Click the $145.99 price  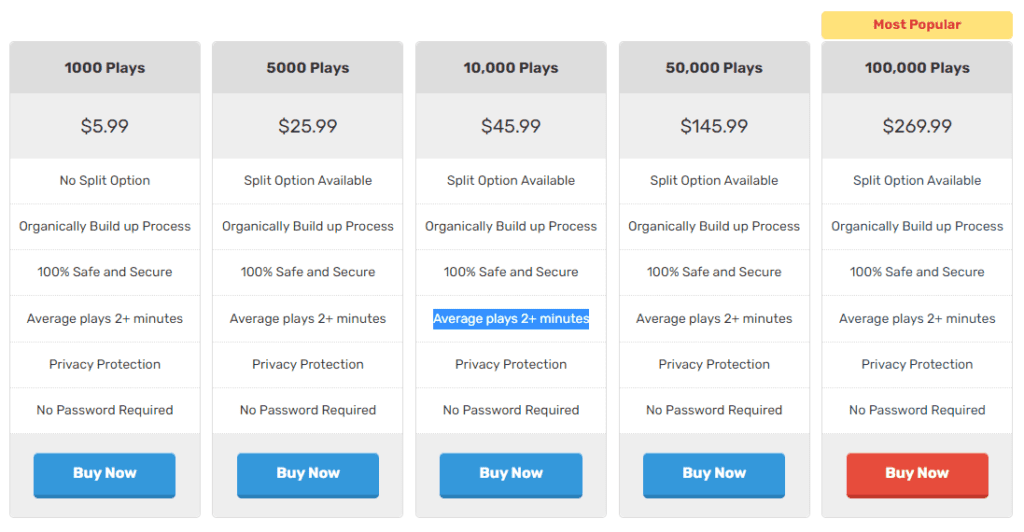[x=714, y=125]
